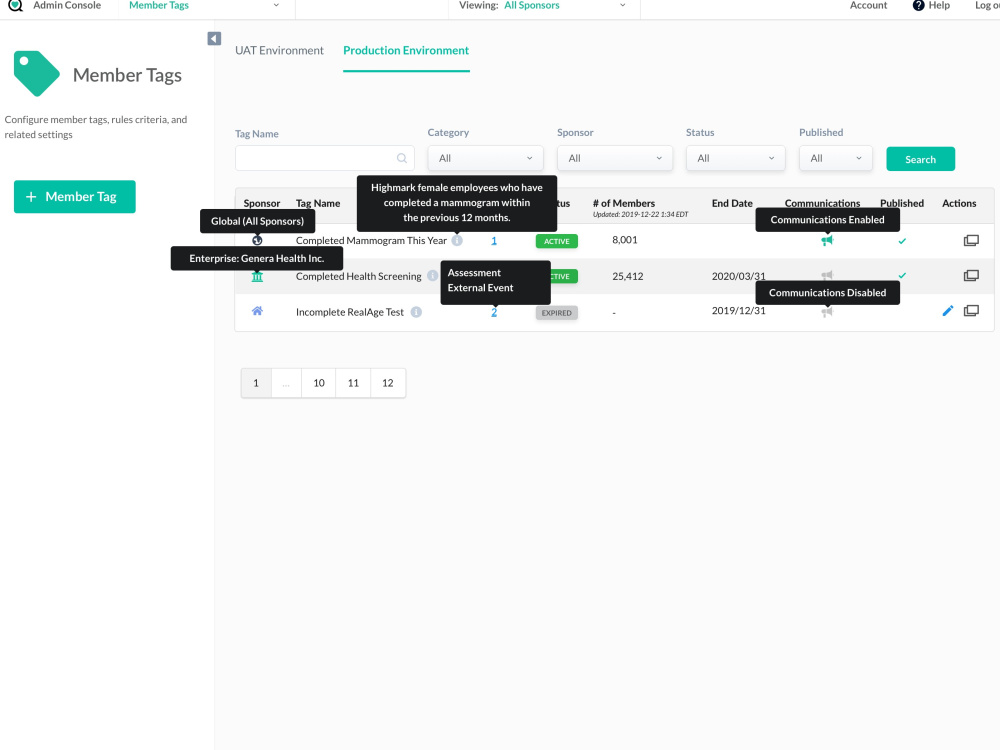
Task: Go to page 10 of results
Action: coord(319,383)
